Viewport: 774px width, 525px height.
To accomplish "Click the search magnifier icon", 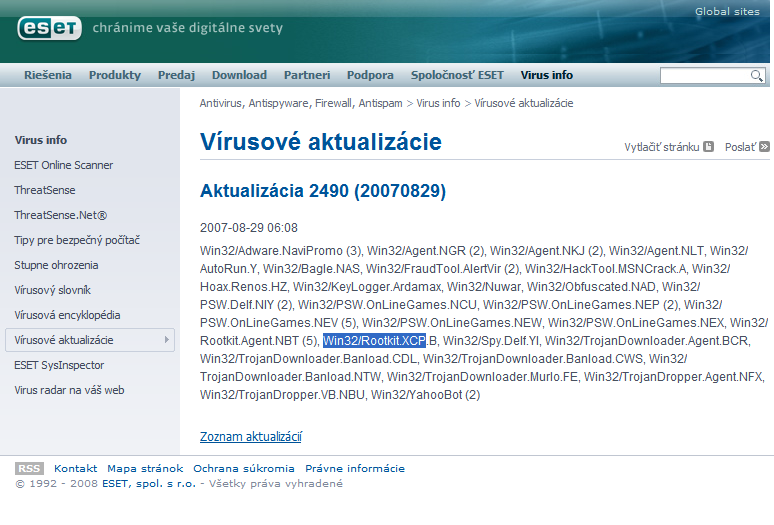I will [757, 76].
